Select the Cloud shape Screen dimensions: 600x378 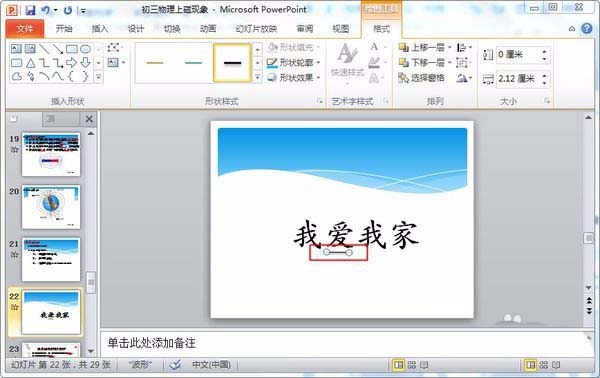[16, 77]
